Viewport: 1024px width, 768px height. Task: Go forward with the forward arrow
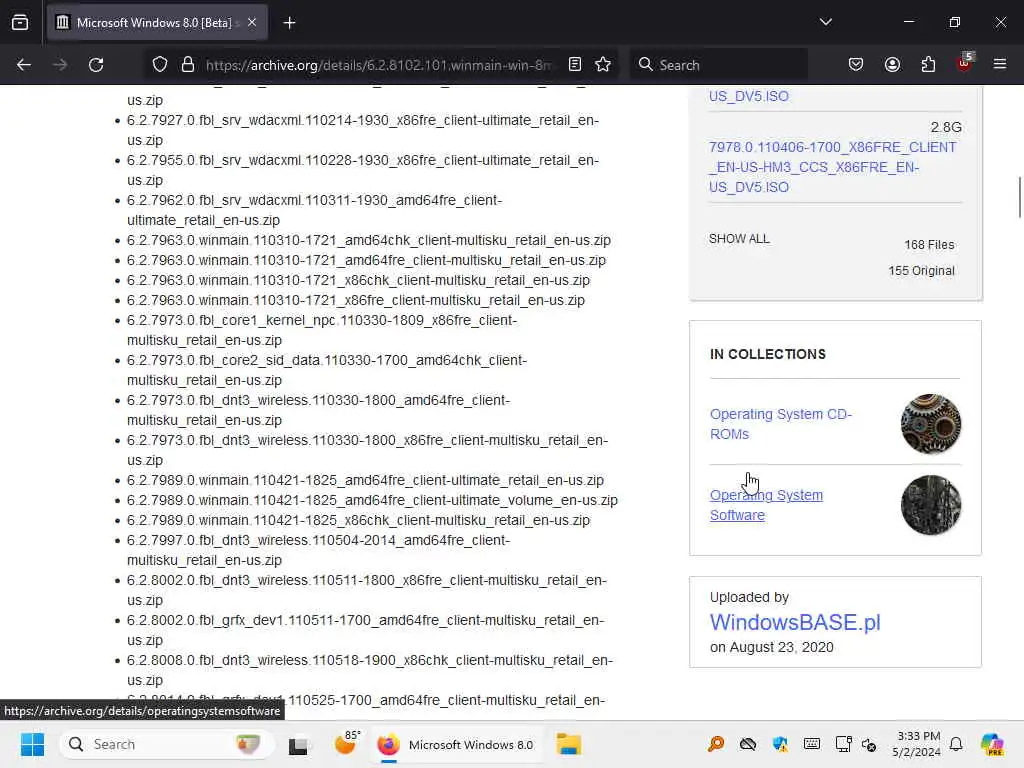[60, 65]
